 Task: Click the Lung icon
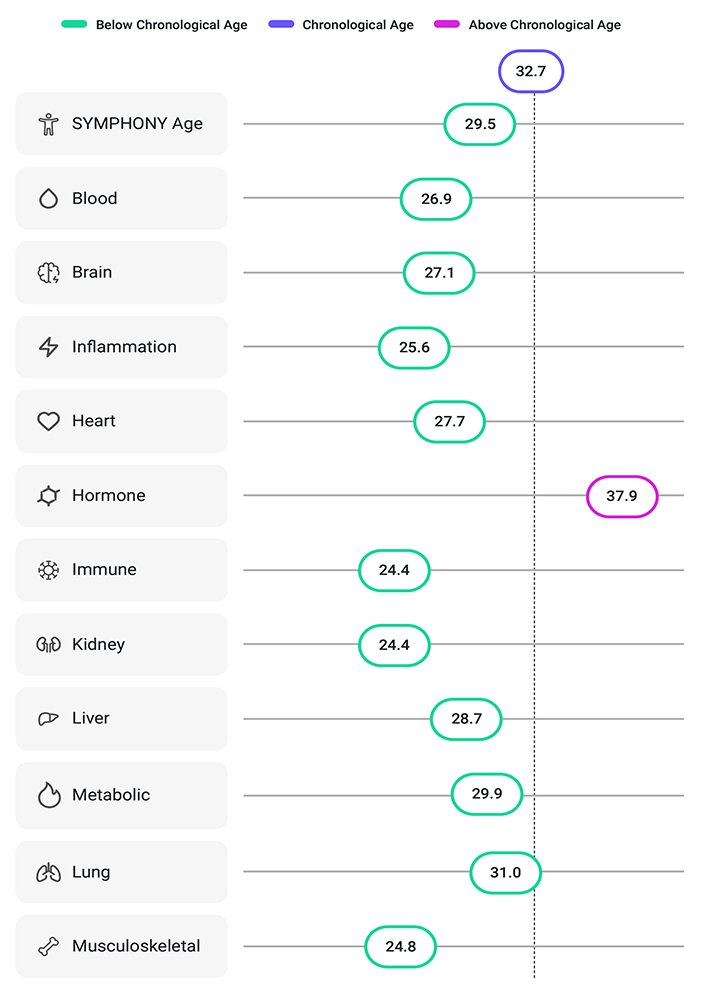48,872
